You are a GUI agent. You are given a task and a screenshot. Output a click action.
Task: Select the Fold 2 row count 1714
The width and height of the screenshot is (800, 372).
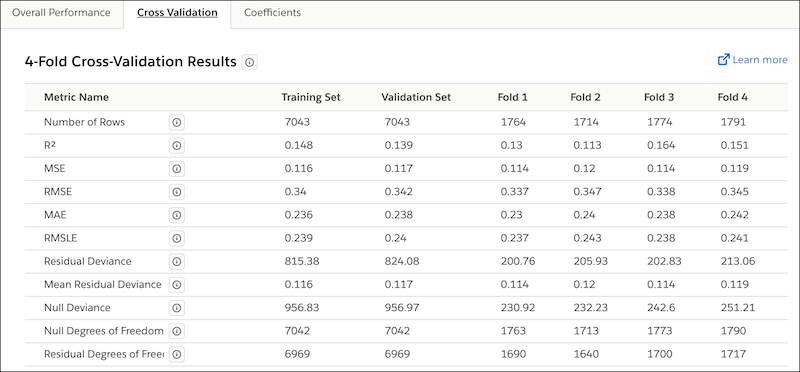(x=586, y=122)
